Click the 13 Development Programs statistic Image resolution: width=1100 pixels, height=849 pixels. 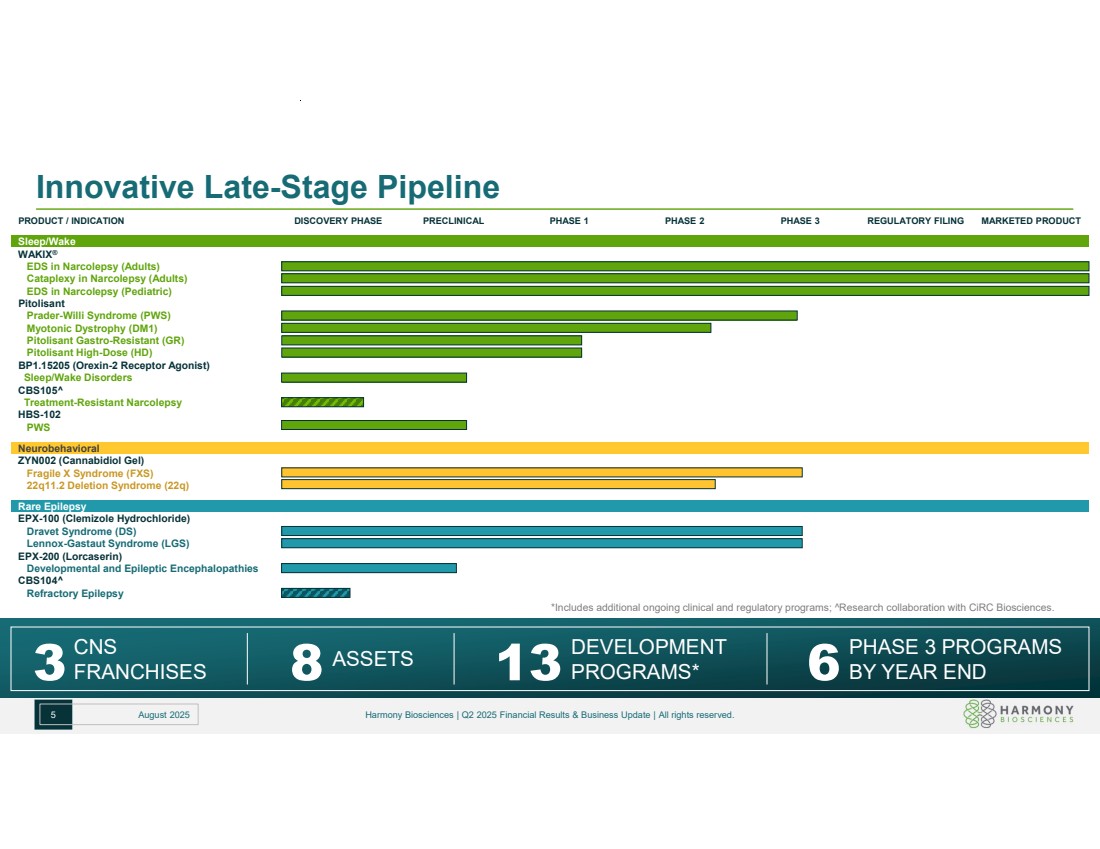tap(610, 659)
